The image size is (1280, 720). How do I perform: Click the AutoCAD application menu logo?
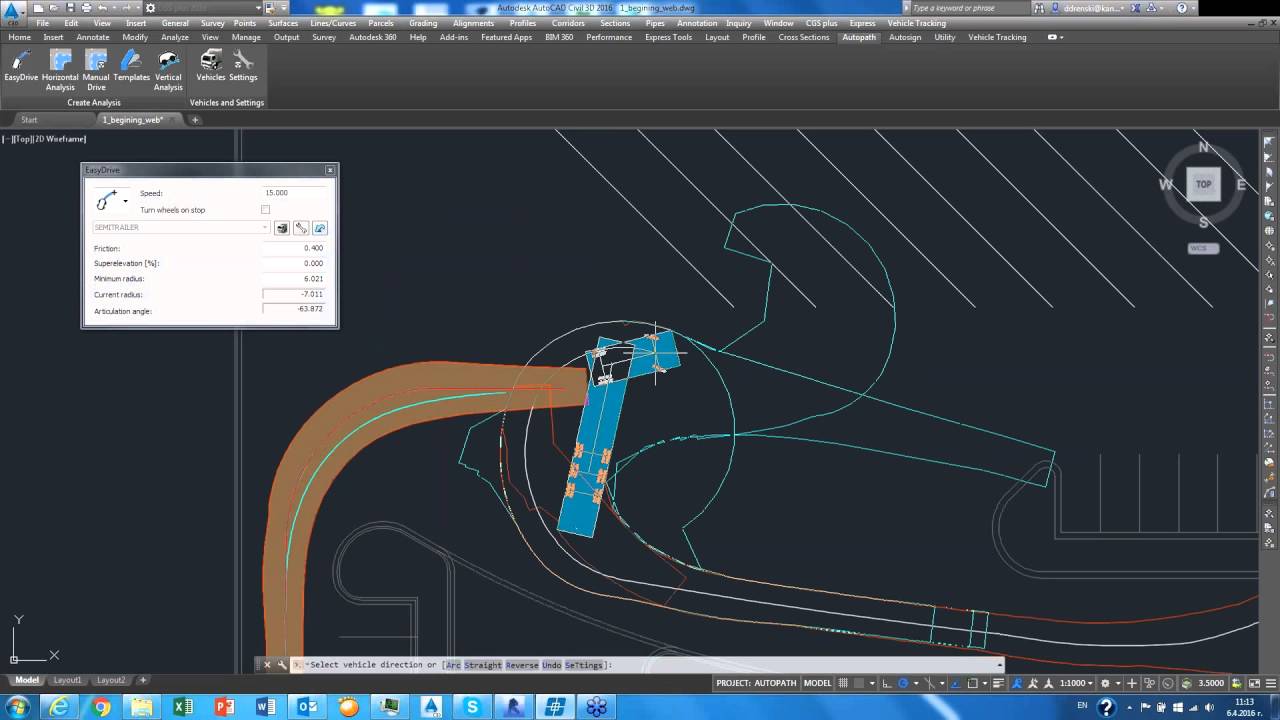point(12,12)
